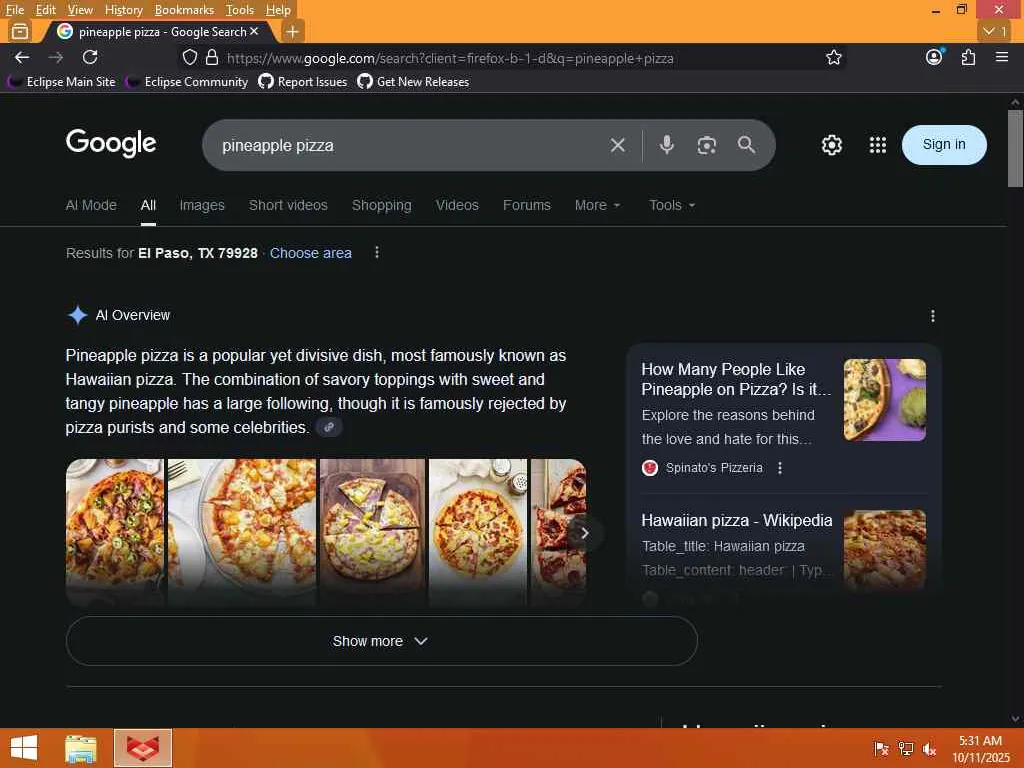This screenshot has width=1024, height=768.
Task: Click the Sign in button
Action: (x=944, y=144)
